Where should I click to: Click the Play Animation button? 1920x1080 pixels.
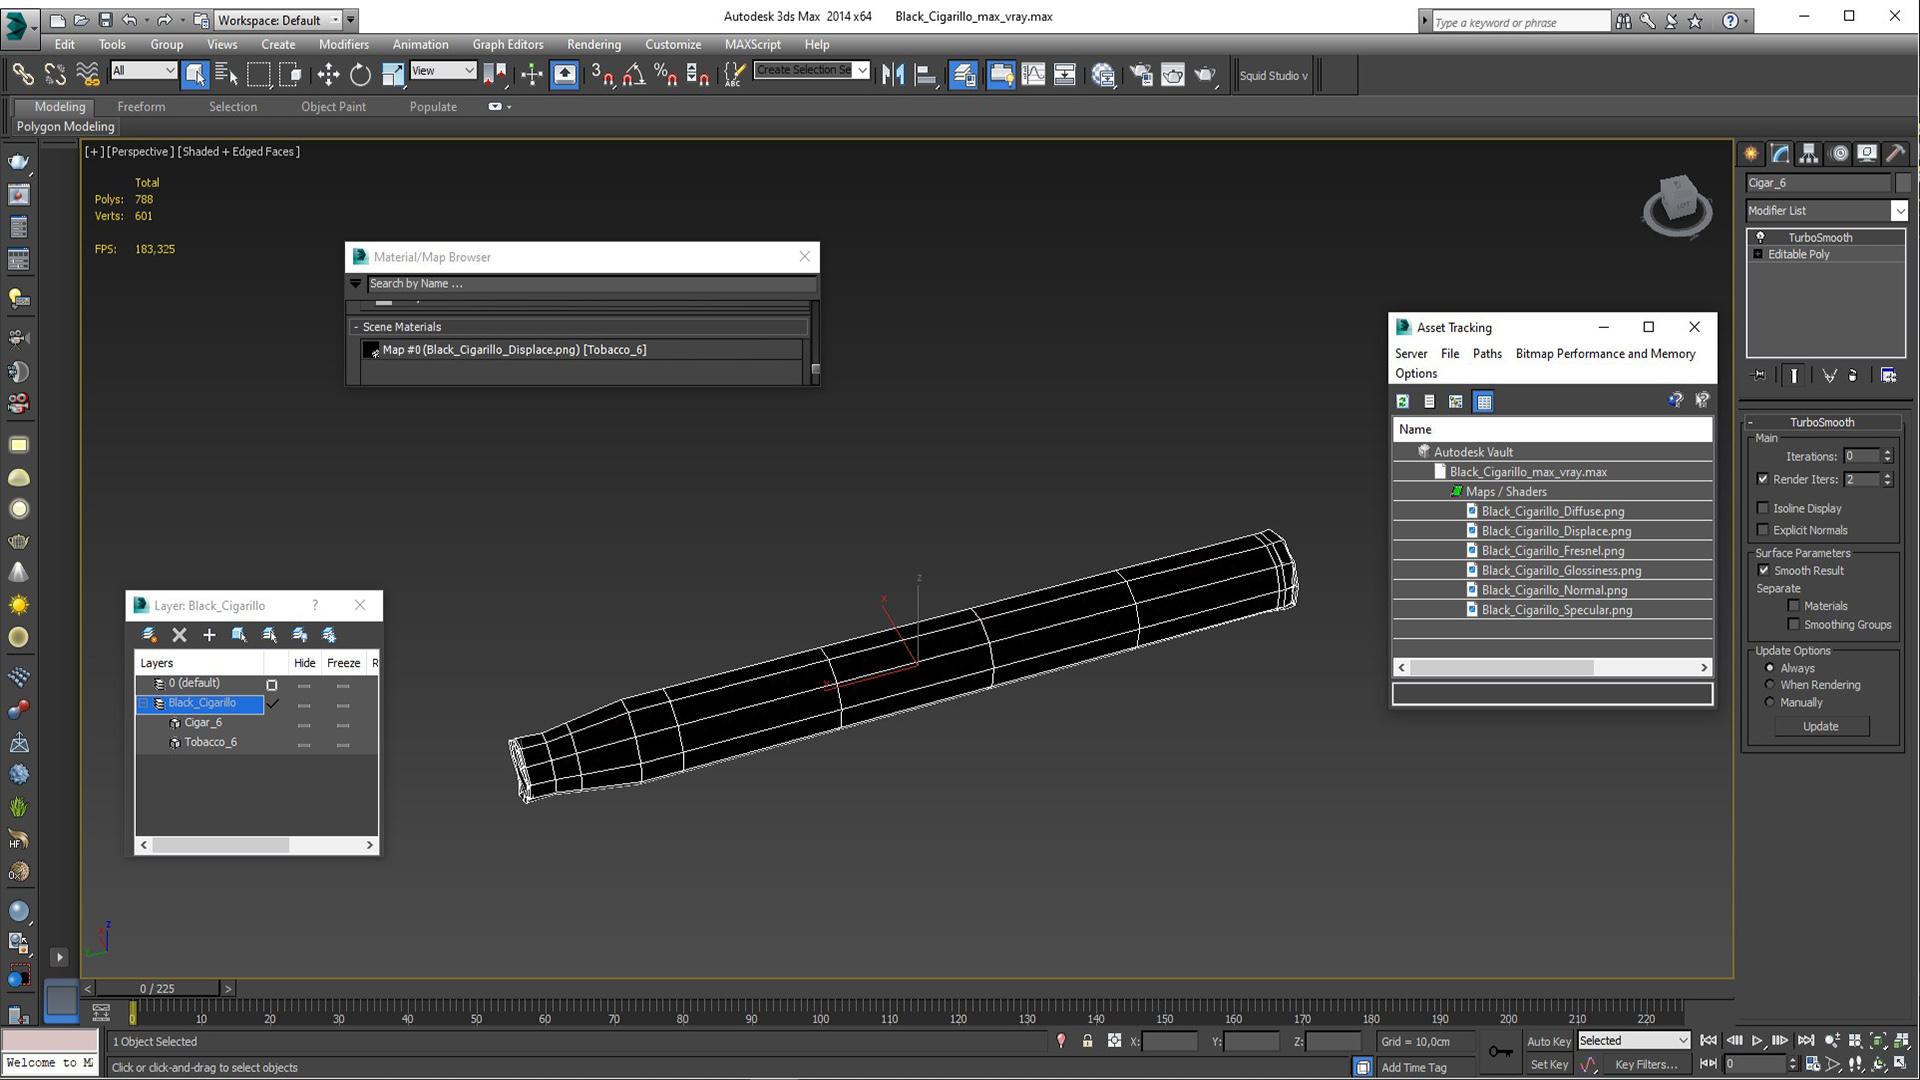(1757, 1041)
